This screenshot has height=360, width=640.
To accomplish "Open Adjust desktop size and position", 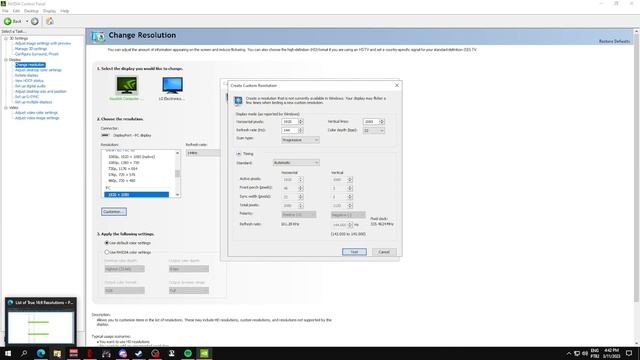I will click(x=40, y=91).
